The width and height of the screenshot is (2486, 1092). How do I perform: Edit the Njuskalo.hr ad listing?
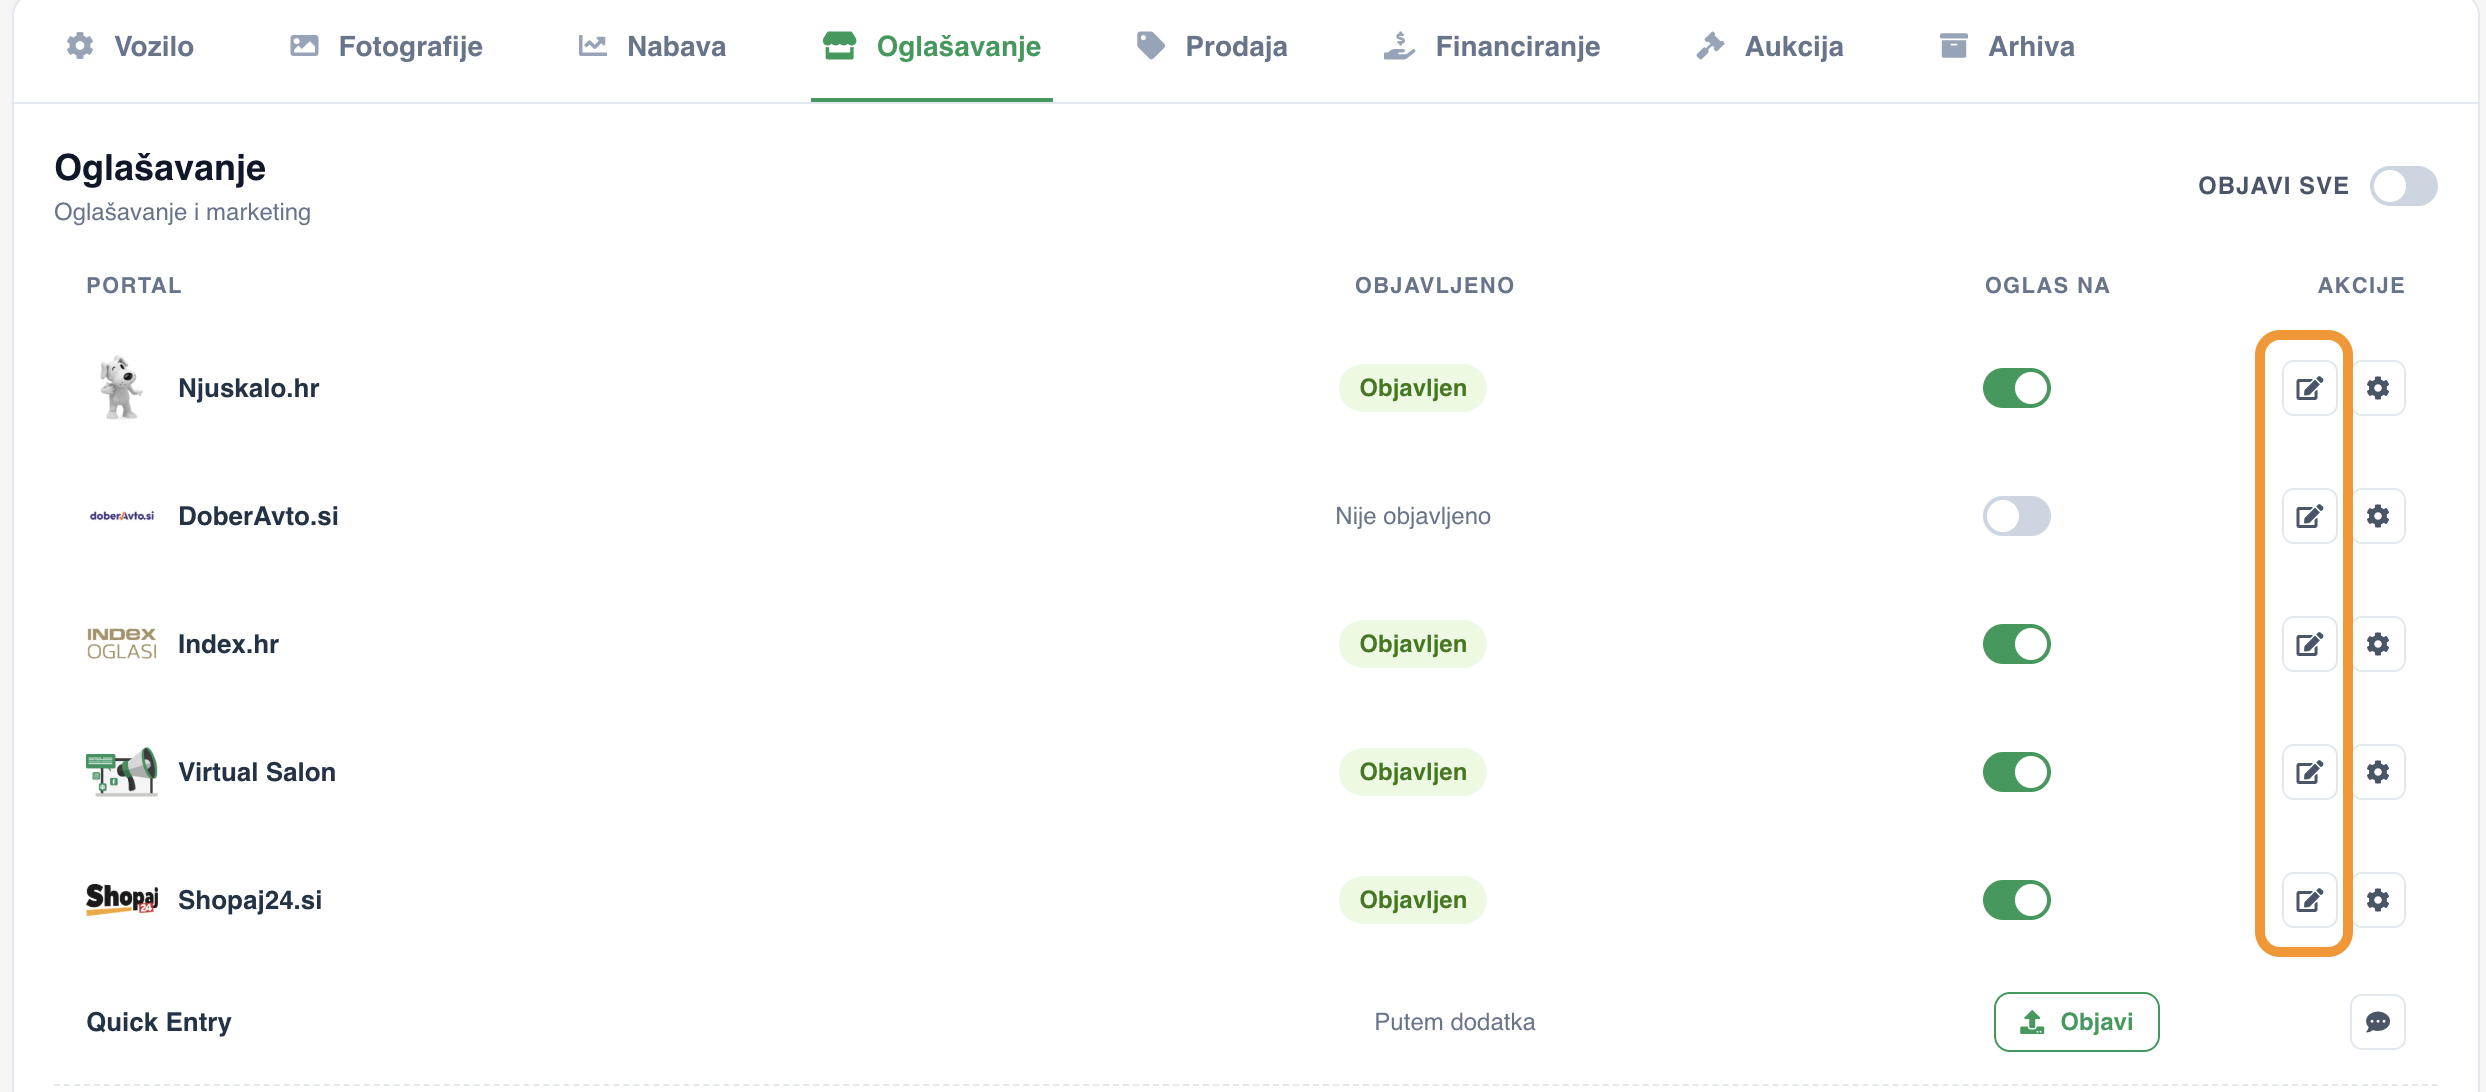[2309, 388]
